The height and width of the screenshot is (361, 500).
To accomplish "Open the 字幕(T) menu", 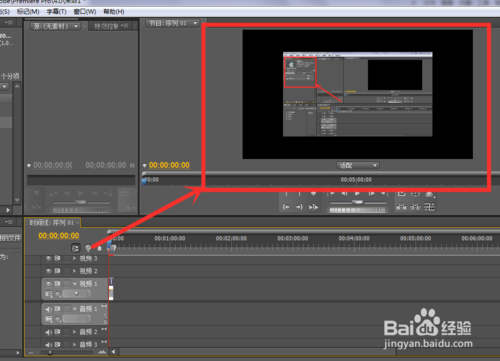I will click(x=56, y=12).
